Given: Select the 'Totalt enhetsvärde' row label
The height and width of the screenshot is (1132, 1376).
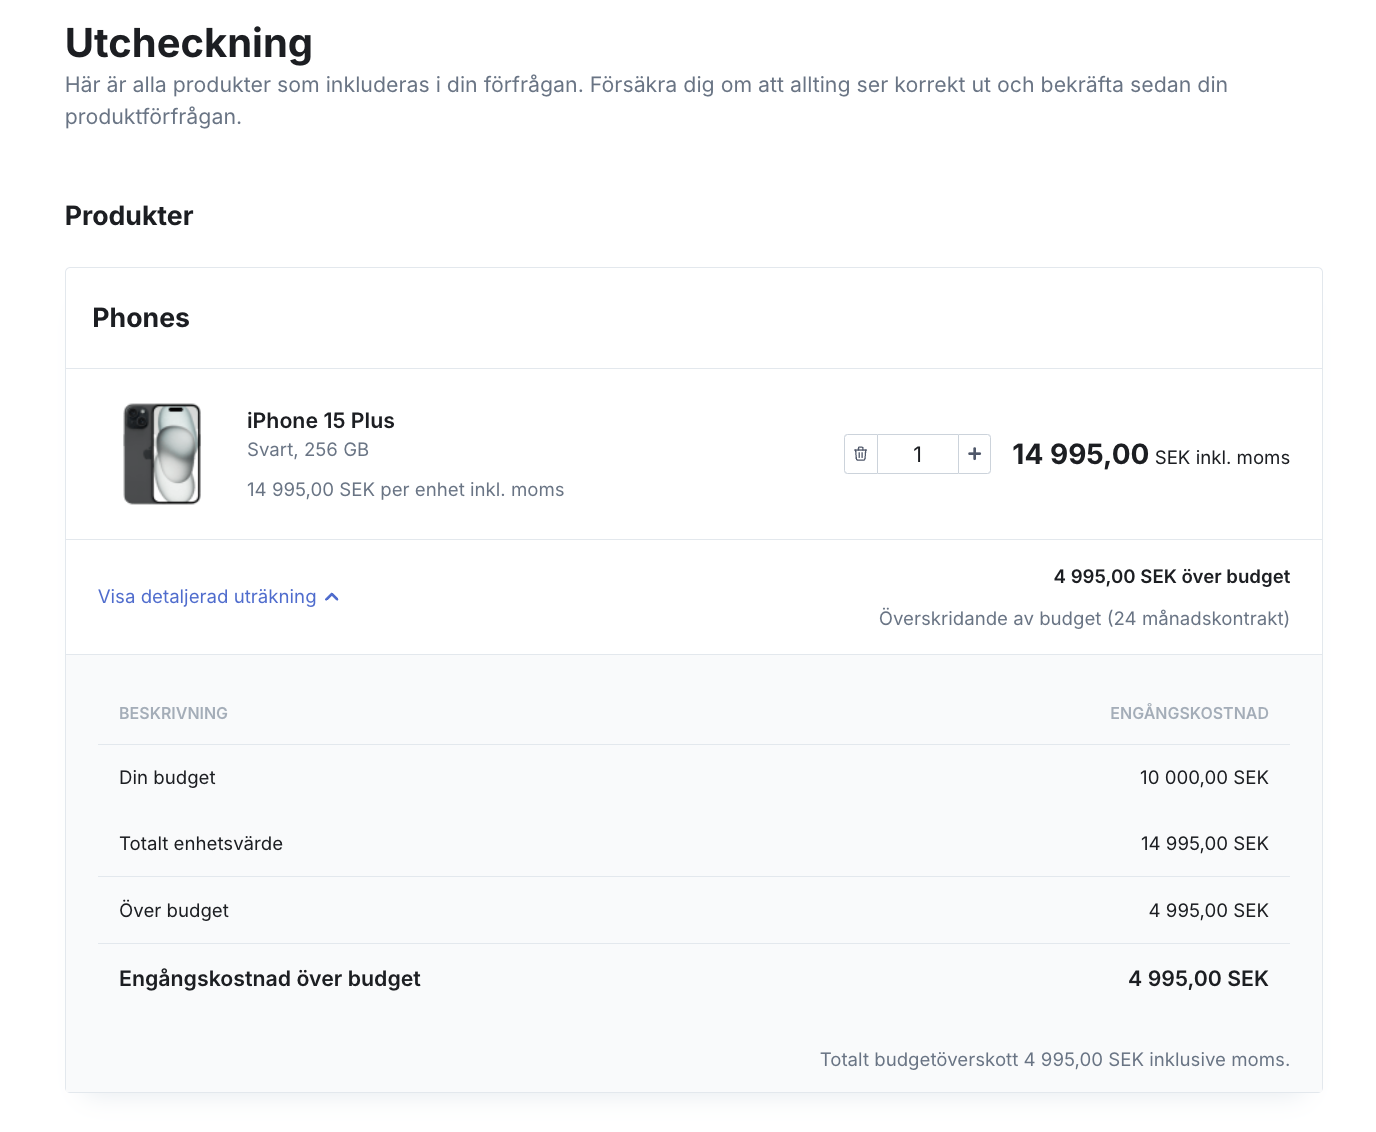Looking at the screenshot, I should 201,844.
